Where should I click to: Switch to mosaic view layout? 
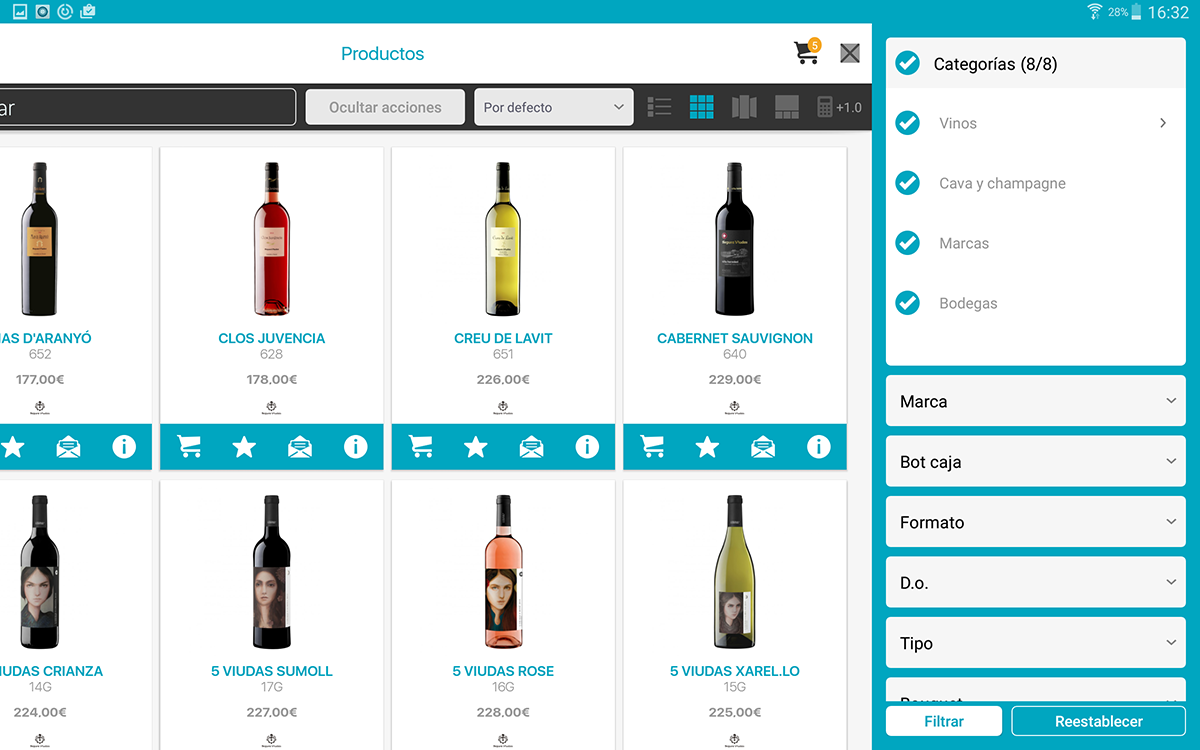tap(787, 107)
